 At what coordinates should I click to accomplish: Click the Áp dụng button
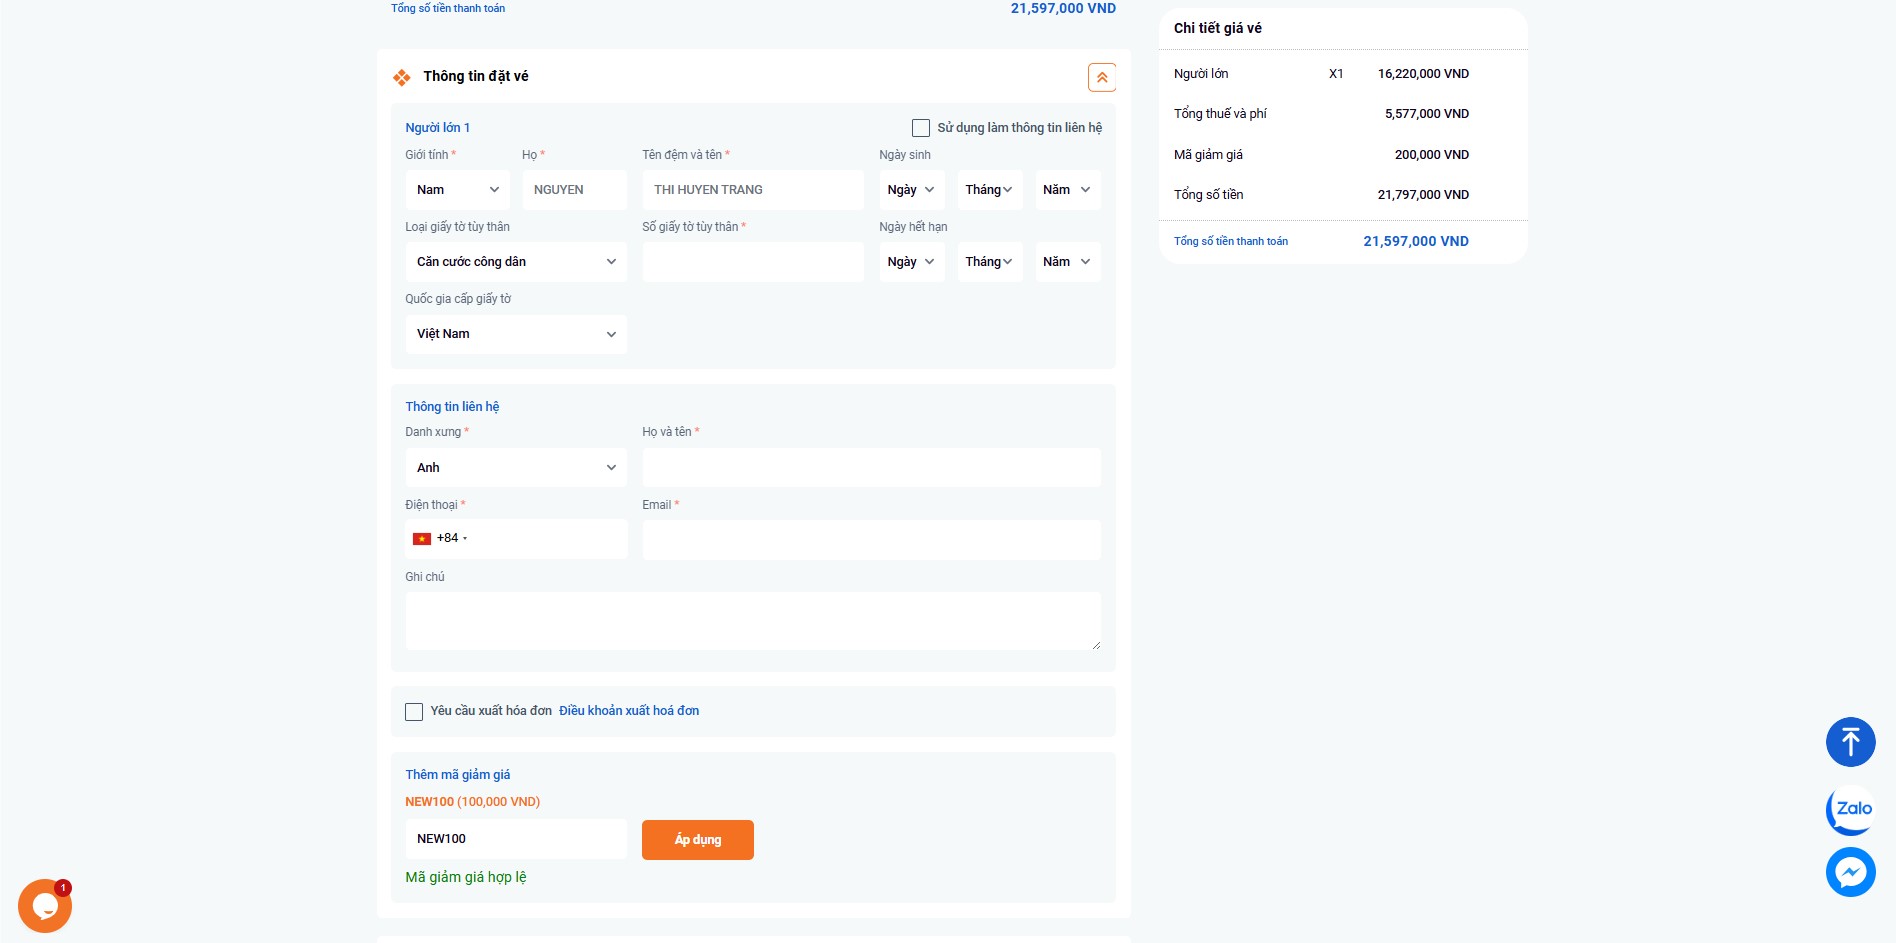[697, 840]
